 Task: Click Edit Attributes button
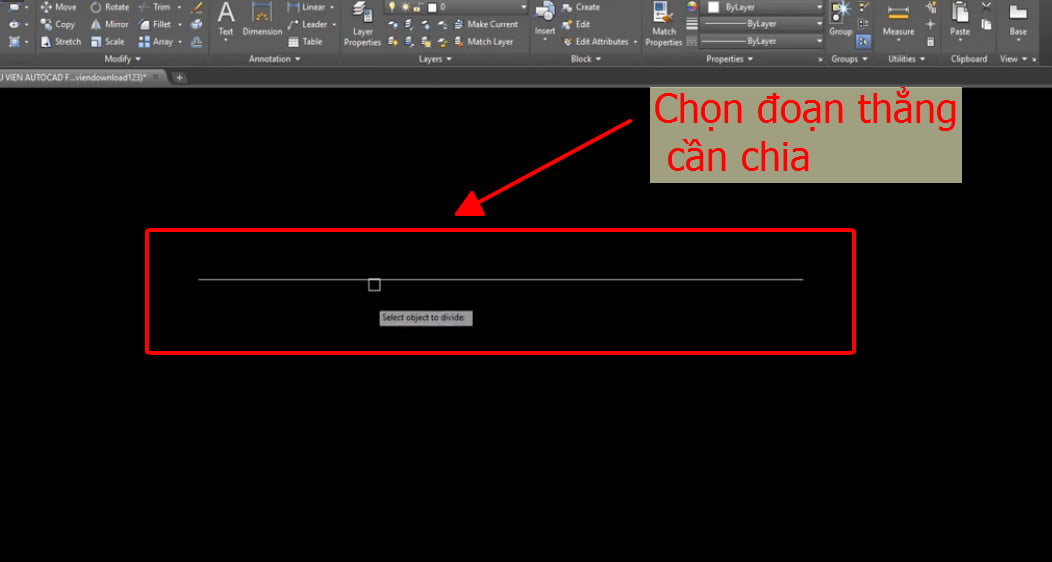[x=595, y=42]
